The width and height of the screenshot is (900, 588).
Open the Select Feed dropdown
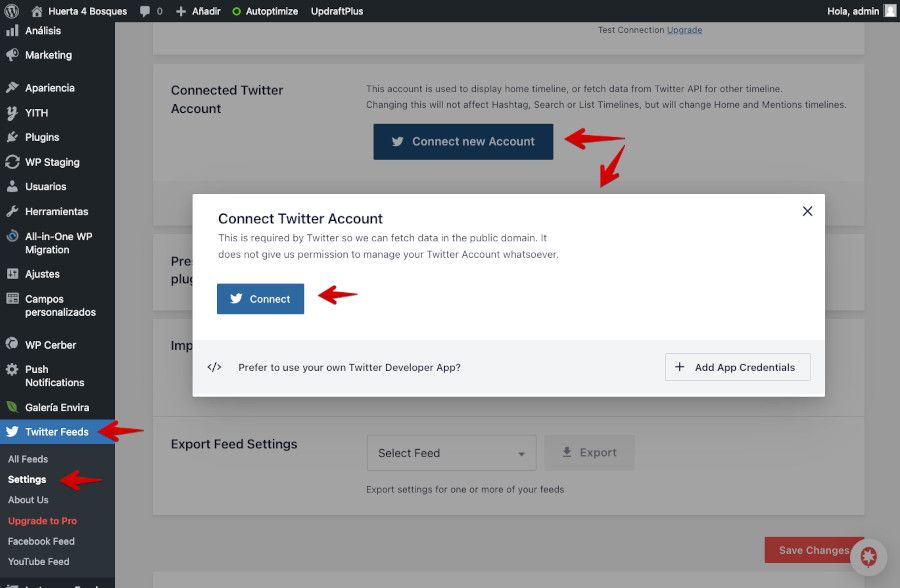[x=452, y=453]
